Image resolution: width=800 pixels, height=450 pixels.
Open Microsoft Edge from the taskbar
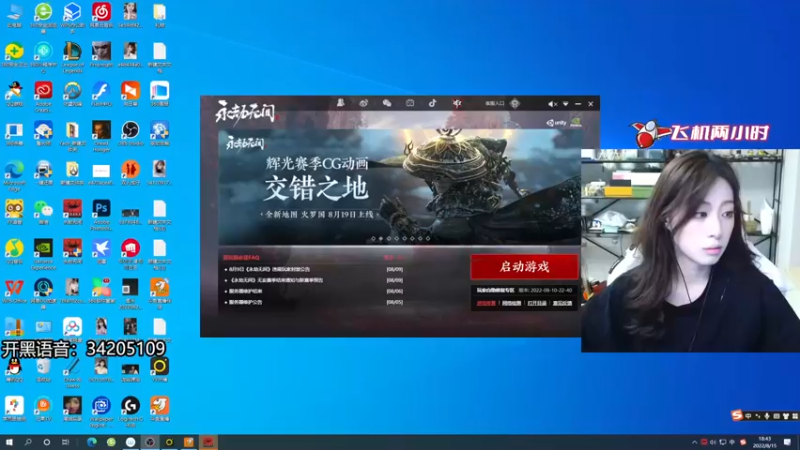(x=92, y=442)
